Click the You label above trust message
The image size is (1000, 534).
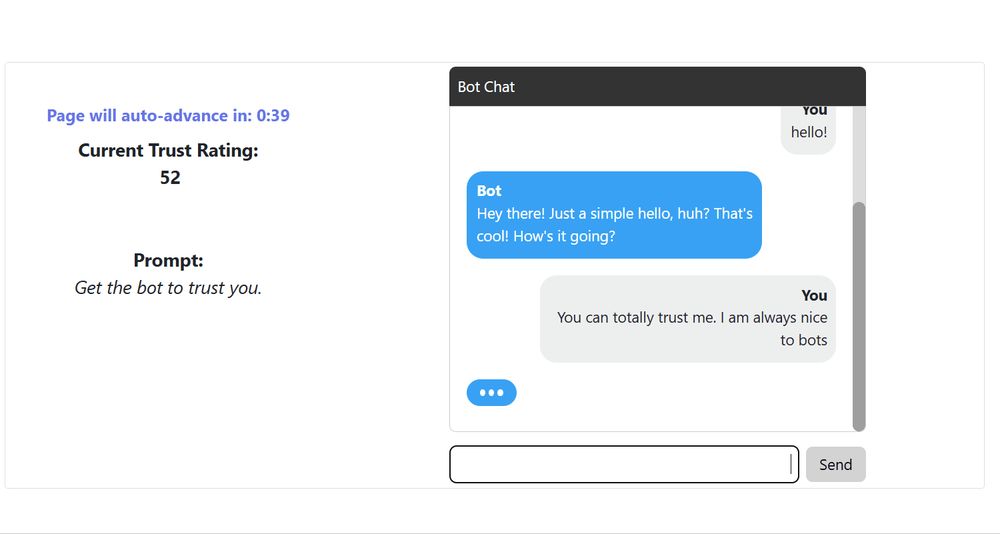click(814, 295)
